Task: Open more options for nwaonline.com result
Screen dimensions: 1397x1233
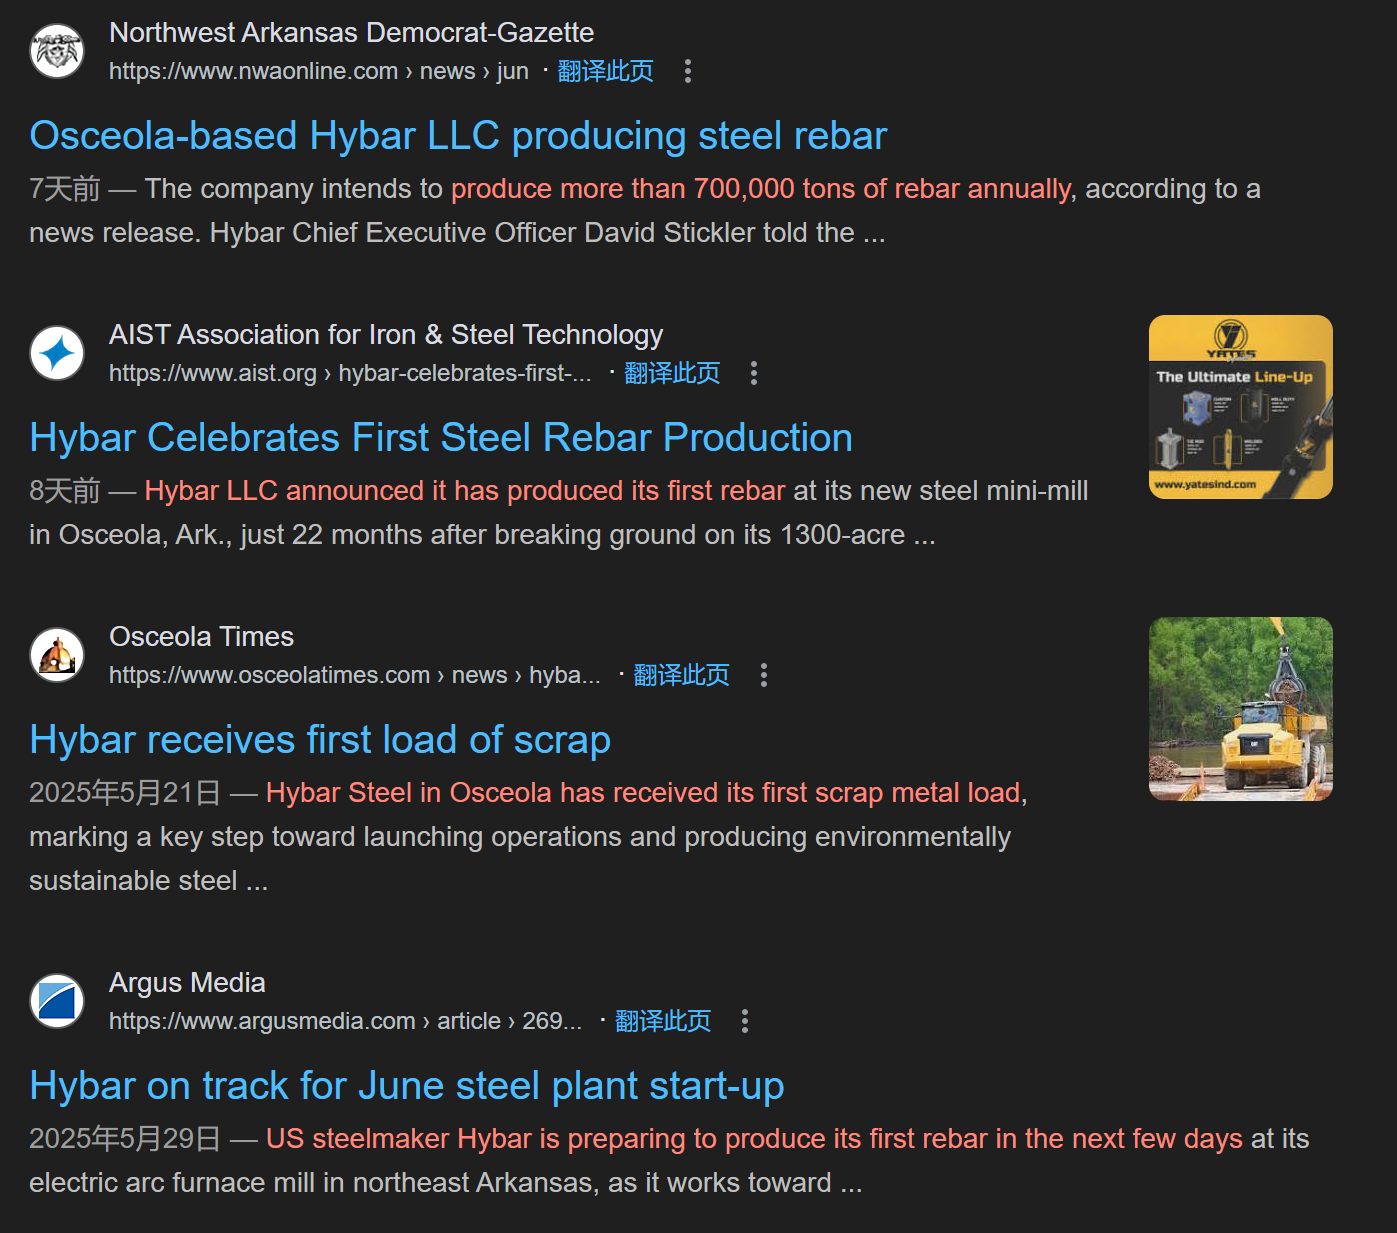Action: coord(687,71)
